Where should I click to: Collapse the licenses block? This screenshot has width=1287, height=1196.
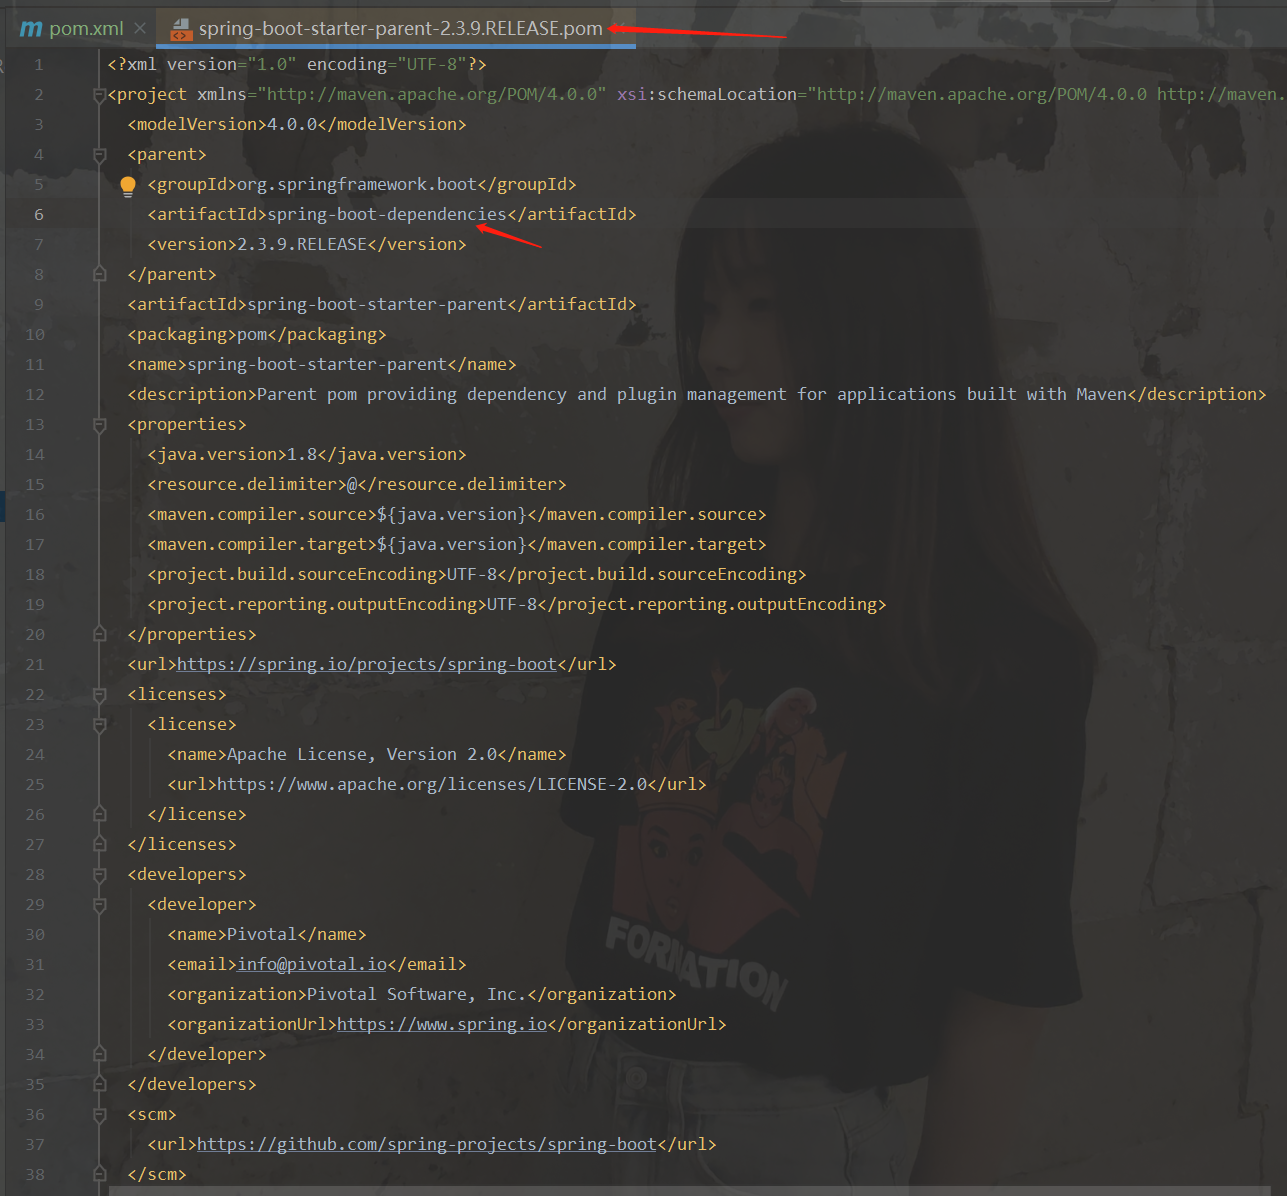[99, 695]
